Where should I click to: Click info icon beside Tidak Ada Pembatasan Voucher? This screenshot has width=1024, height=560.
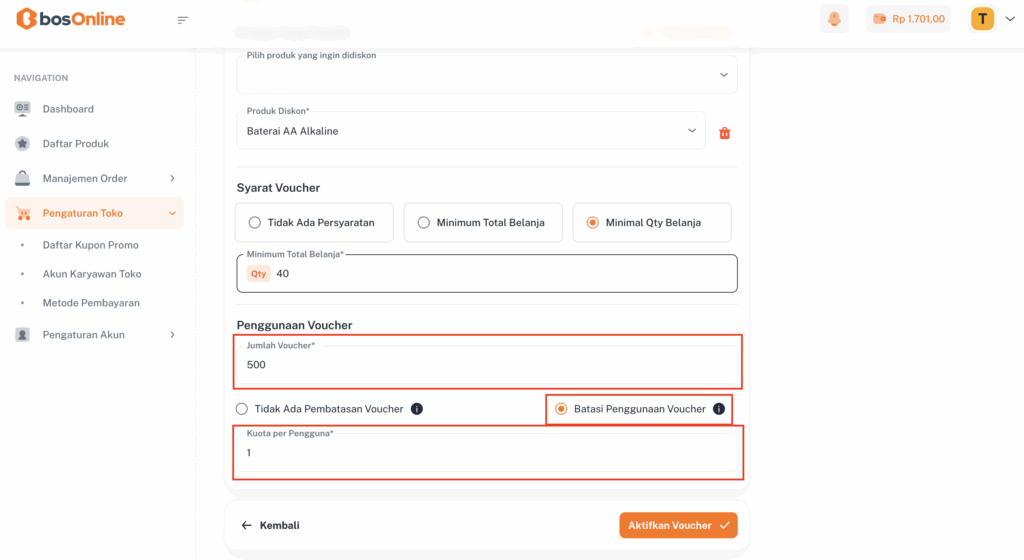417,409
